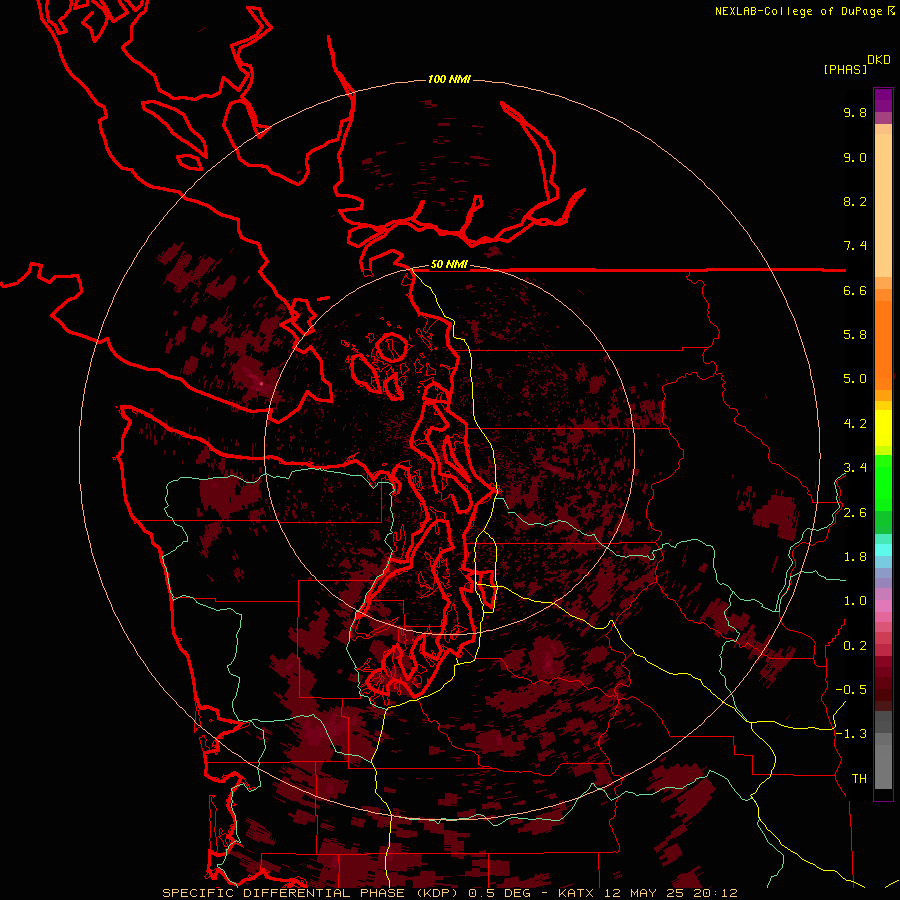Screen dimensions: 900x900
Task: Click the -1.3 legend value
Action: click(851, 734)
